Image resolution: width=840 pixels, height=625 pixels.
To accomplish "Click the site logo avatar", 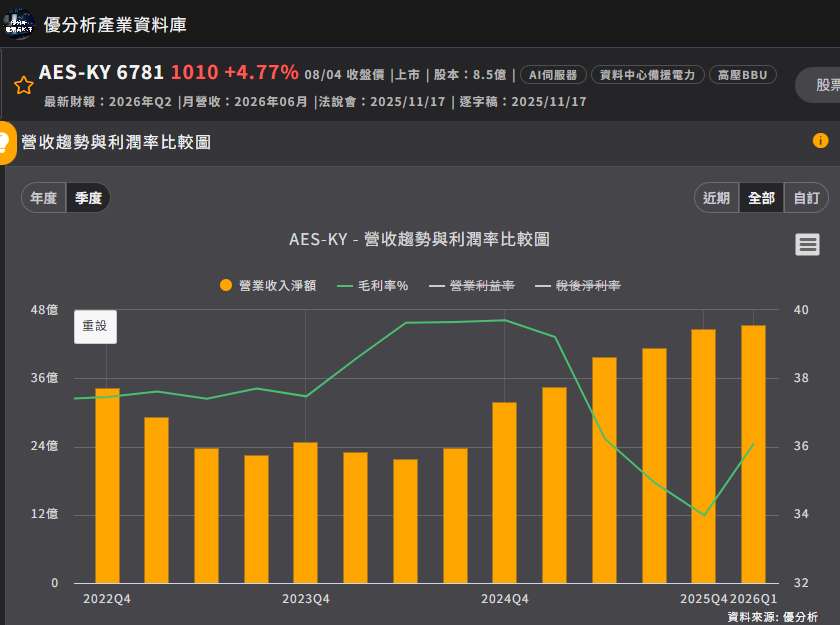I will point(18,24).
